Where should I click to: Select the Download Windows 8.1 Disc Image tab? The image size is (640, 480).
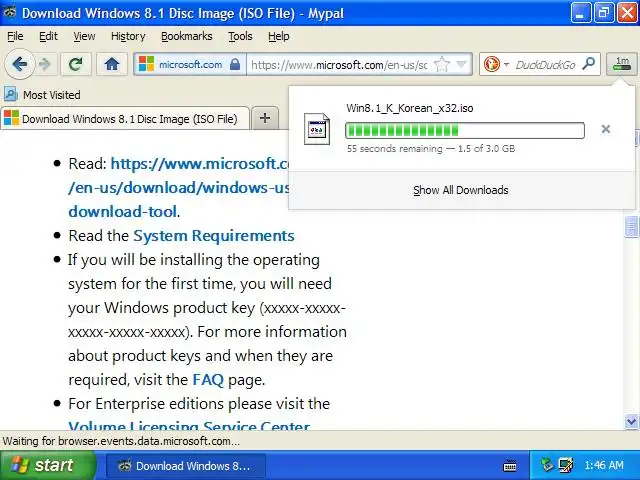(125, 119)
